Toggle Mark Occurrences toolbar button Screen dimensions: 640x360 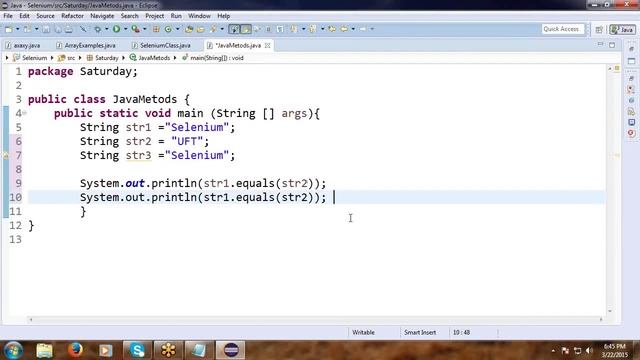point(246,29)
